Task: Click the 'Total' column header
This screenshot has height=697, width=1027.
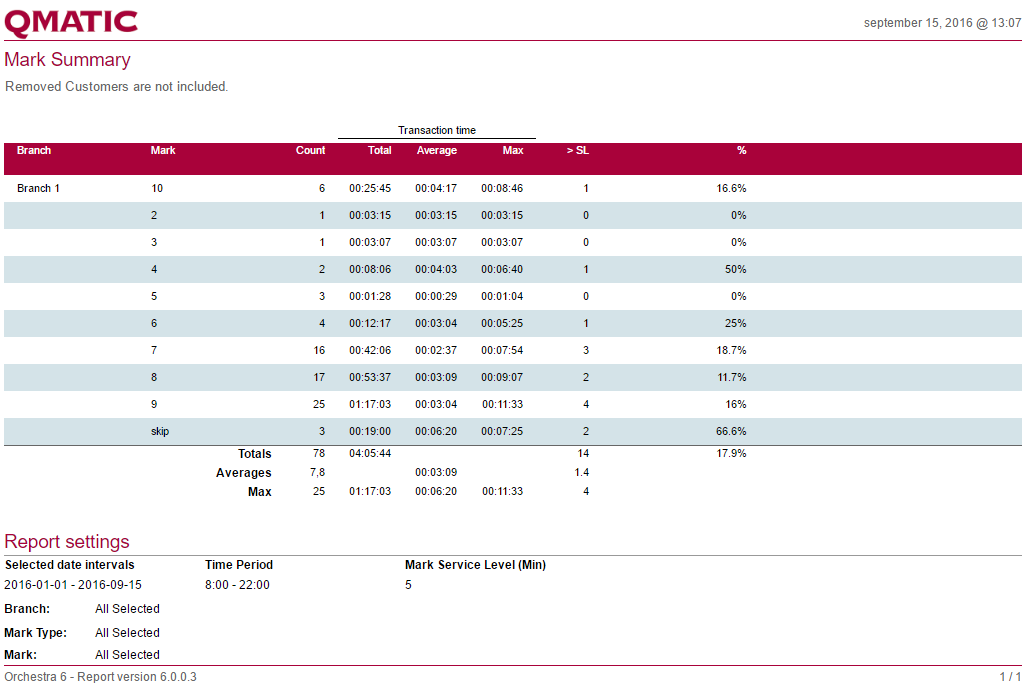Action: [x=380, y=151]
